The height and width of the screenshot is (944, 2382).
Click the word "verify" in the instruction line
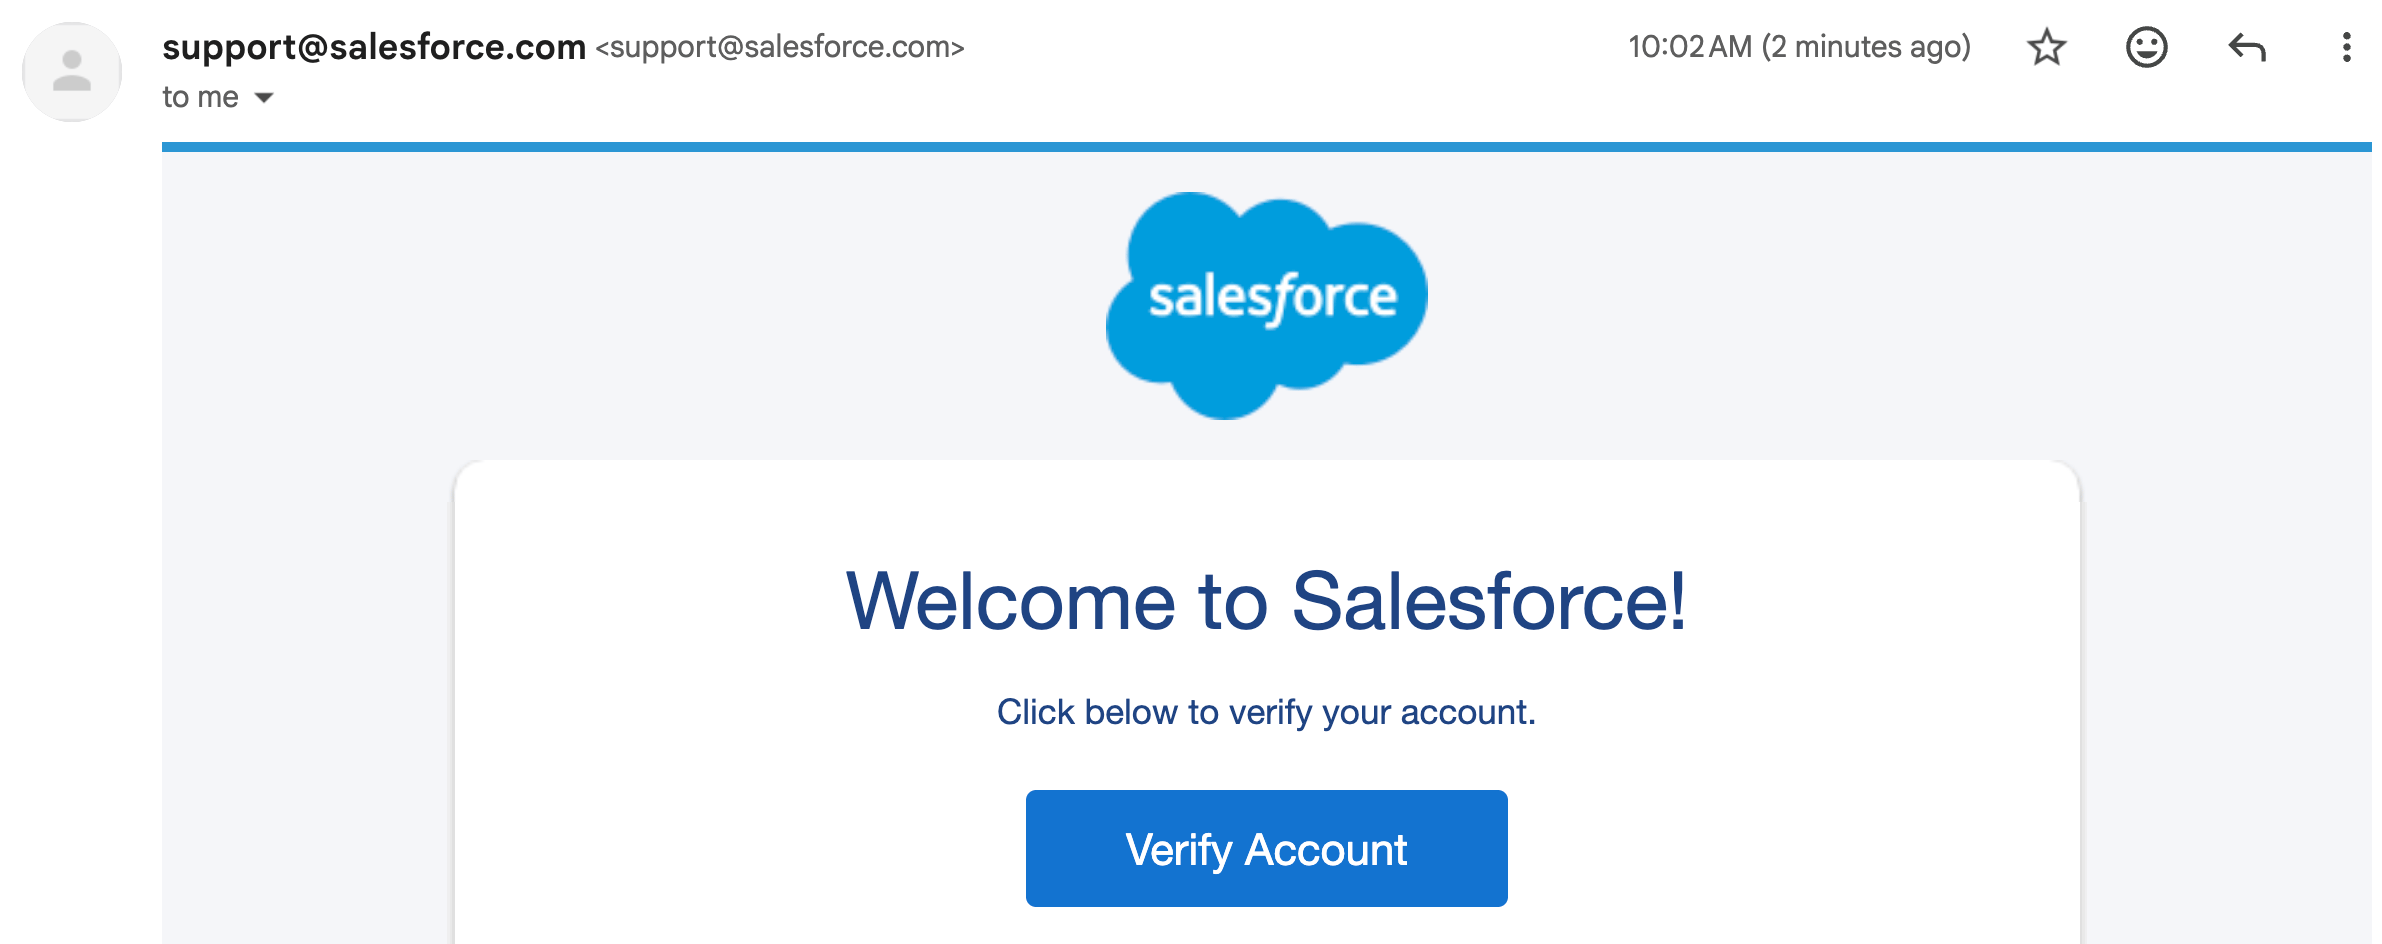coord(1270,713)
